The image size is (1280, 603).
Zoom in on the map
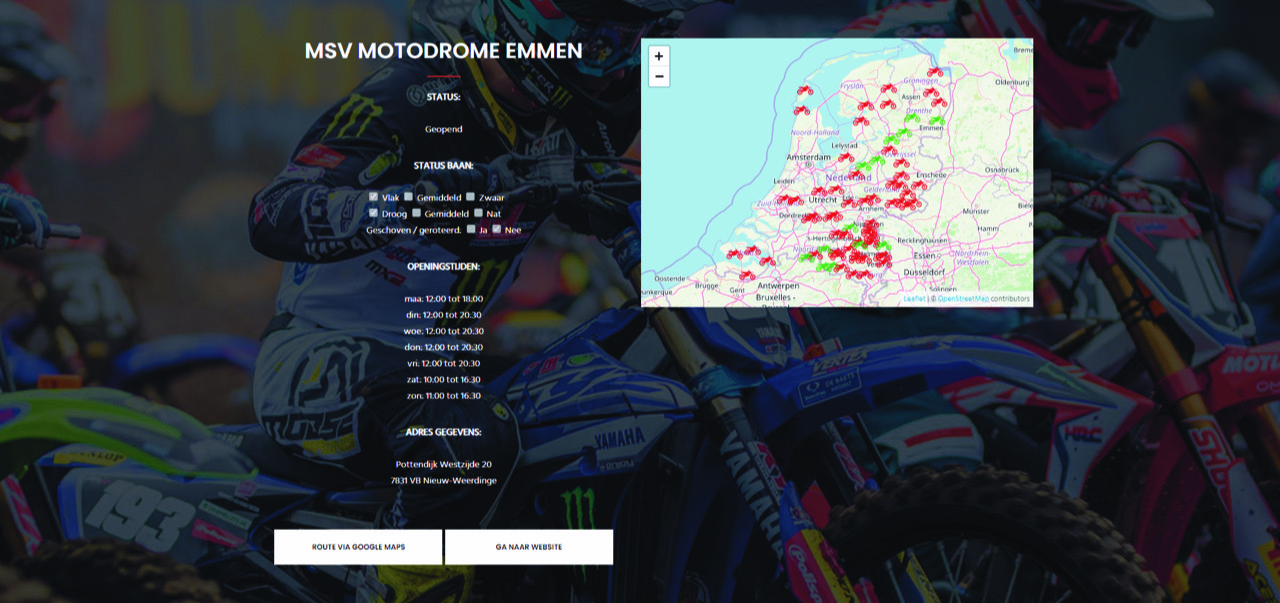[x=658, y=57]
